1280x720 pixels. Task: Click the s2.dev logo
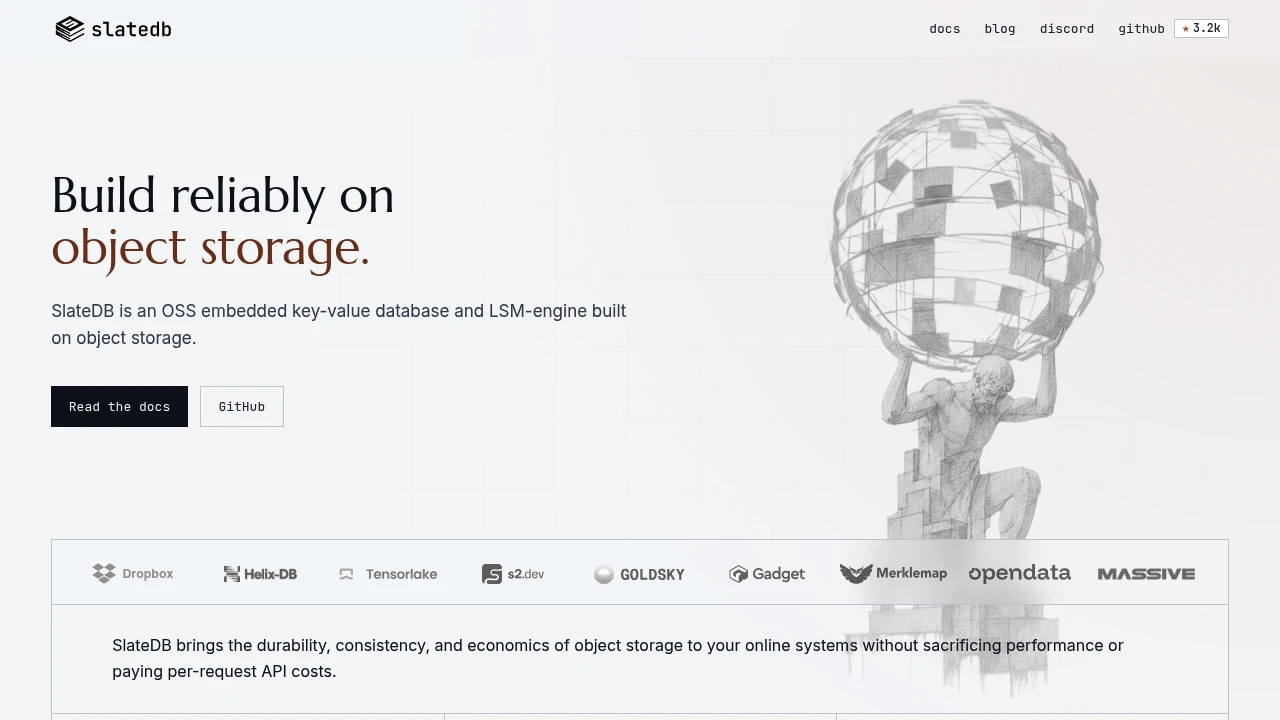pyautogui.click(x=513, y=574)
